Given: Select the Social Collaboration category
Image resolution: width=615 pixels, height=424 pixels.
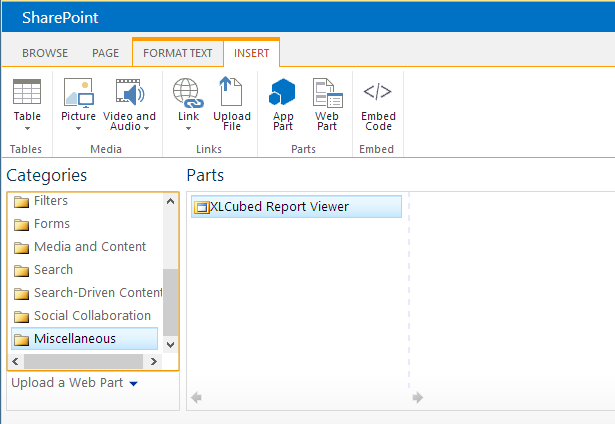Looking at the screenshot, I should (x=92, y=316).
